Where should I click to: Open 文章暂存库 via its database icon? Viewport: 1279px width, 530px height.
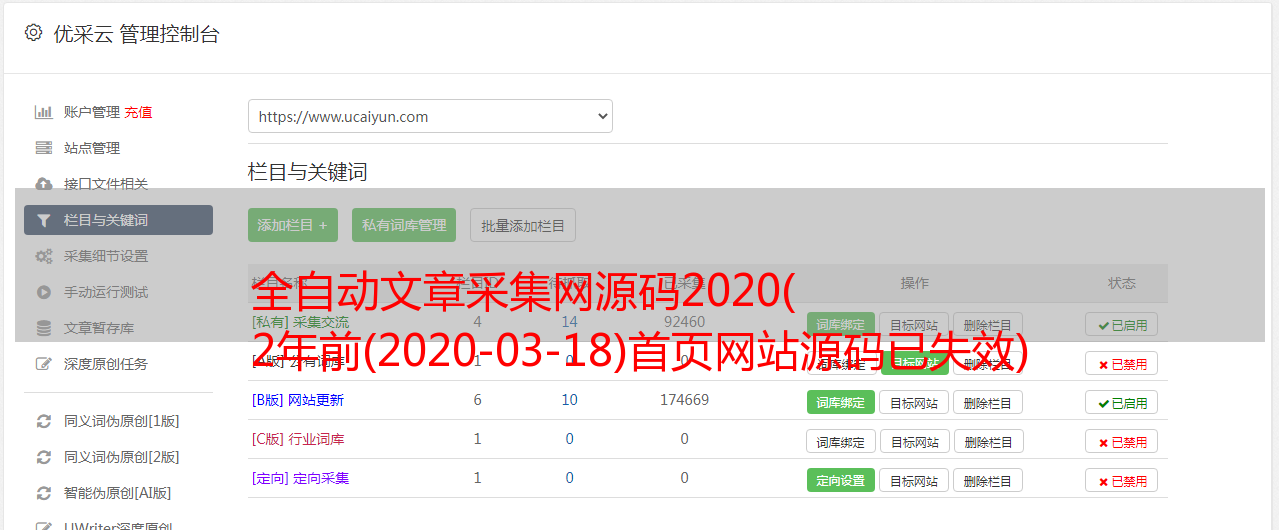click(x=44, y=328)
